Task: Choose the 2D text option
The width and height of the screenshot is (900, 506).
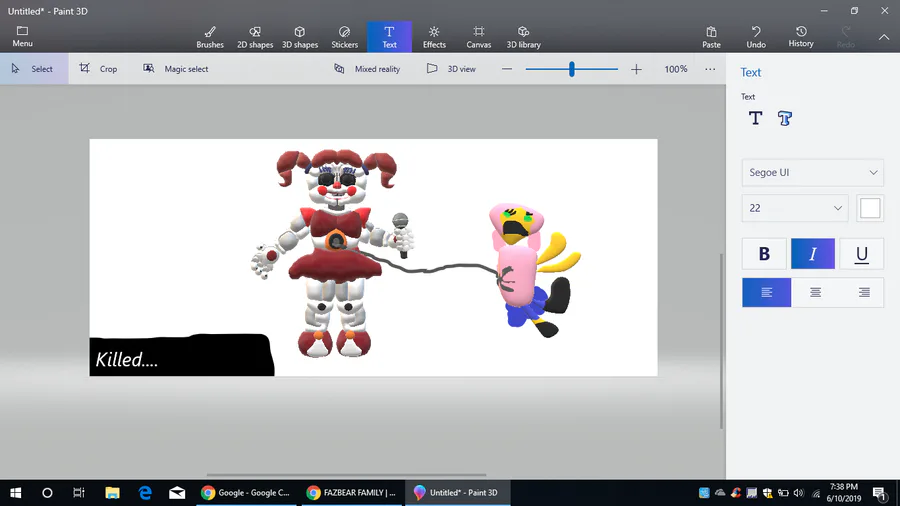Action: 755,118
